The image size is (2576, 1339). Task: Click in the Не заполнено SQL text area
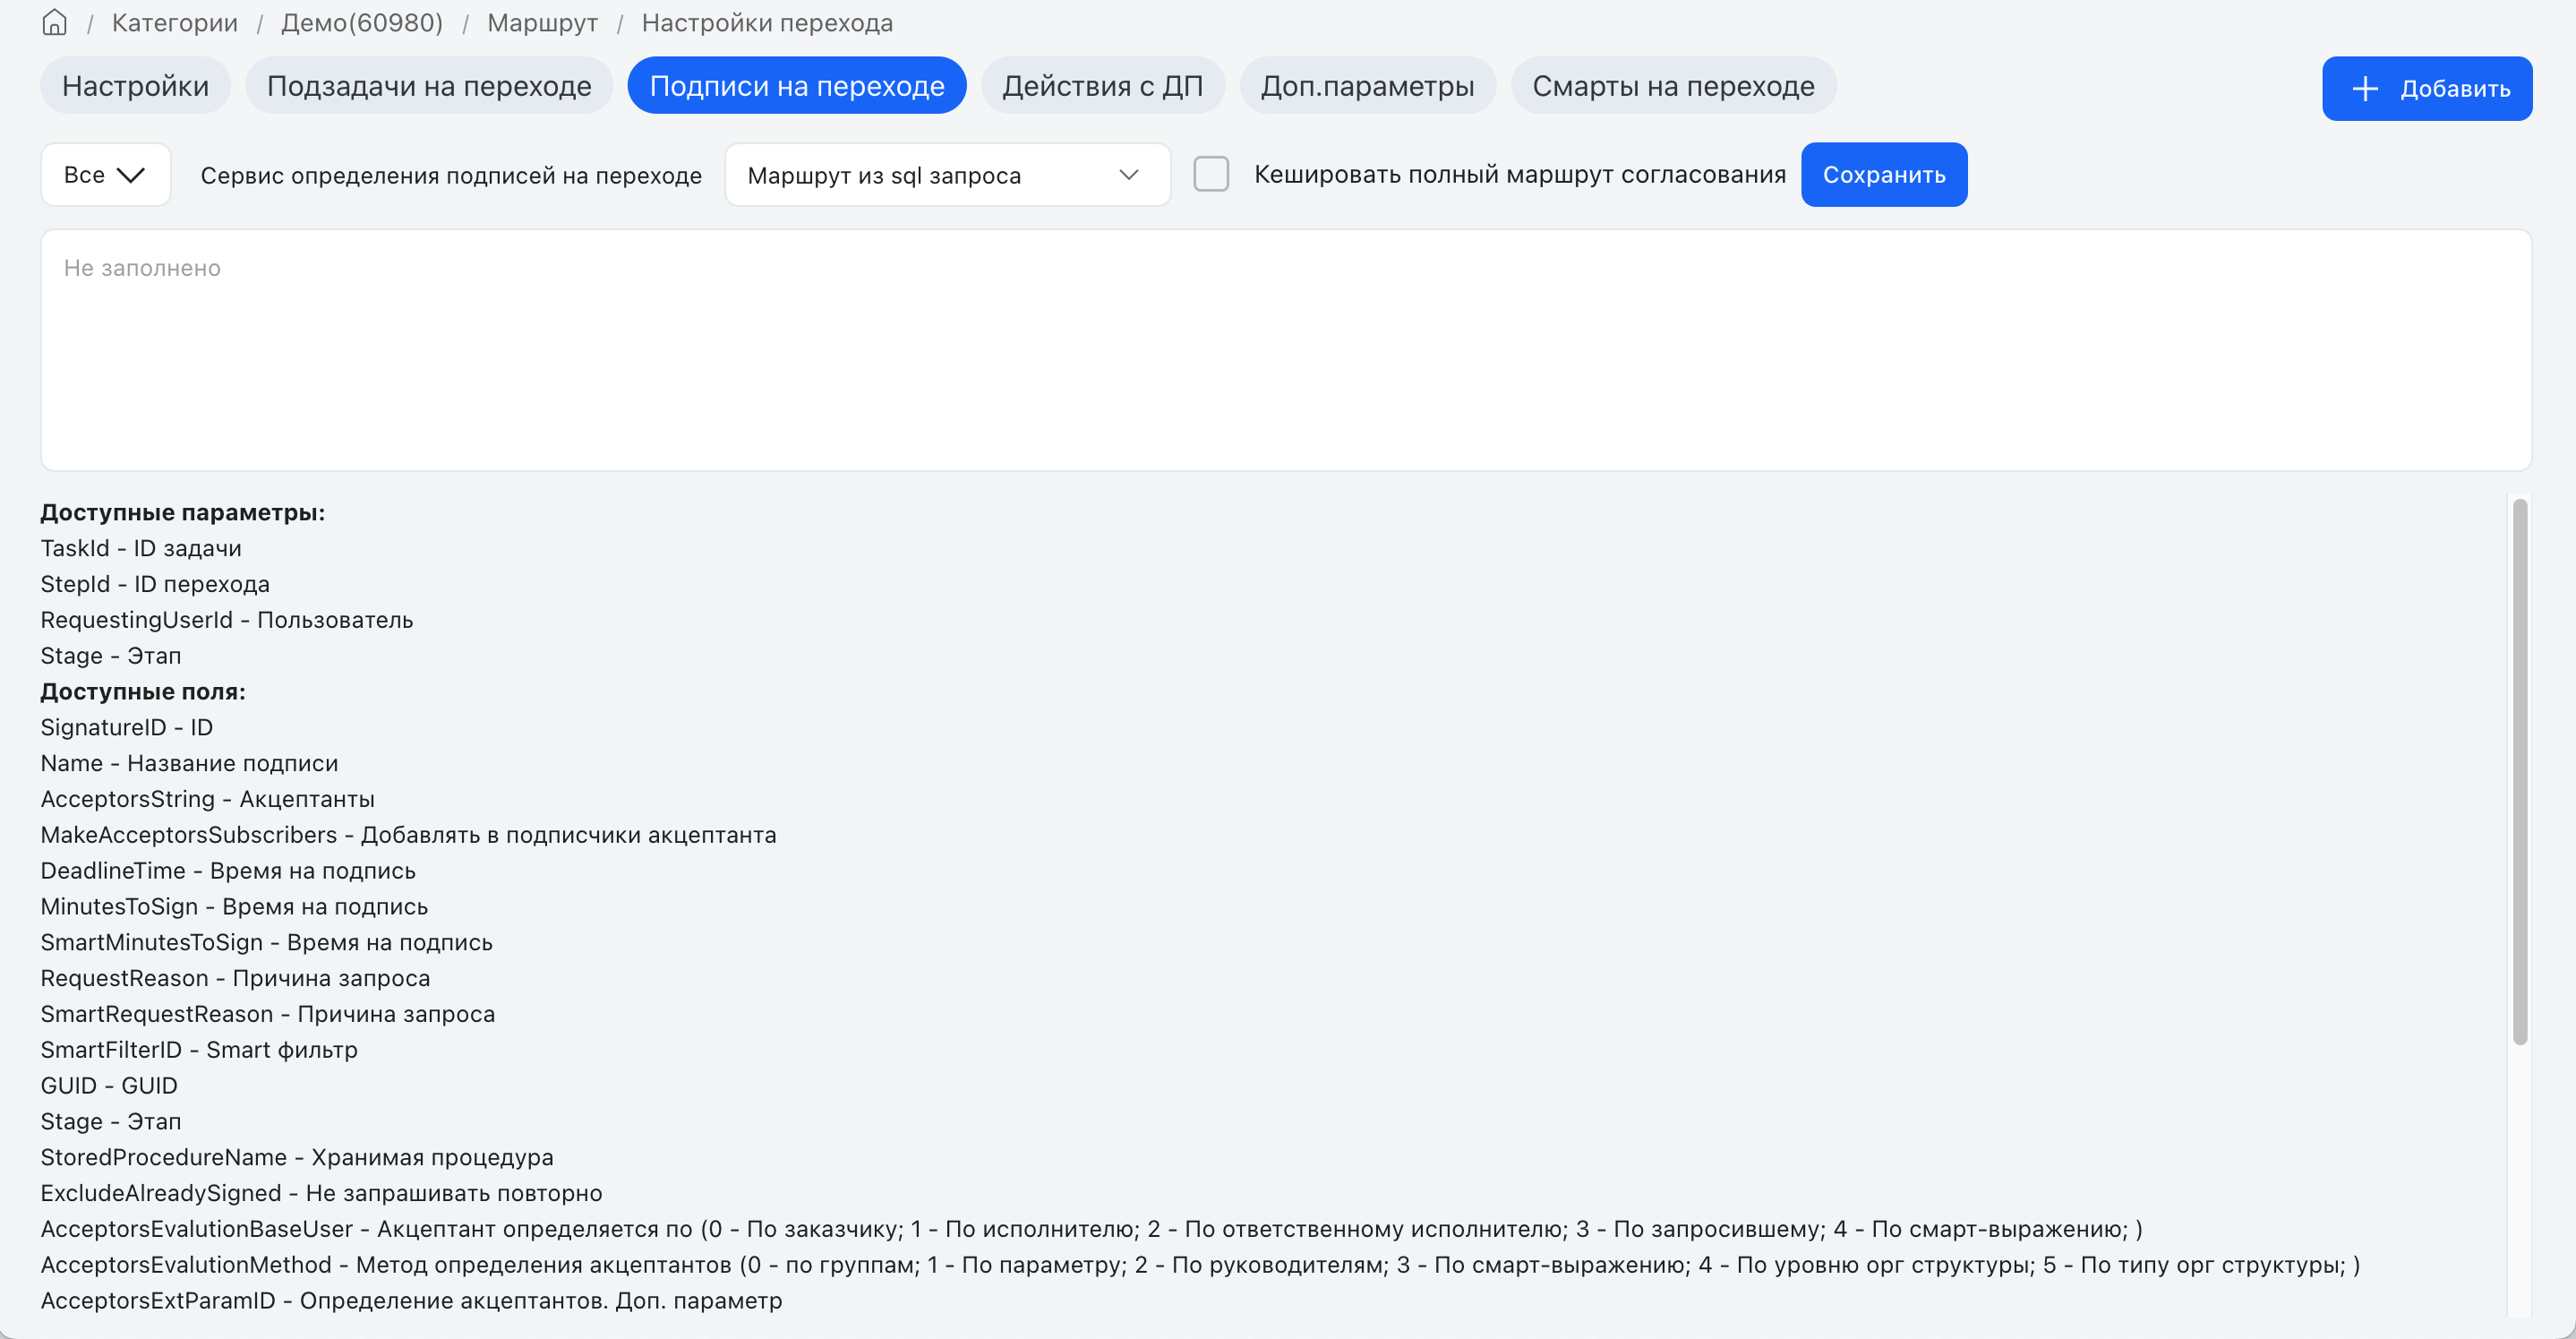click(x=1286, y=350)
